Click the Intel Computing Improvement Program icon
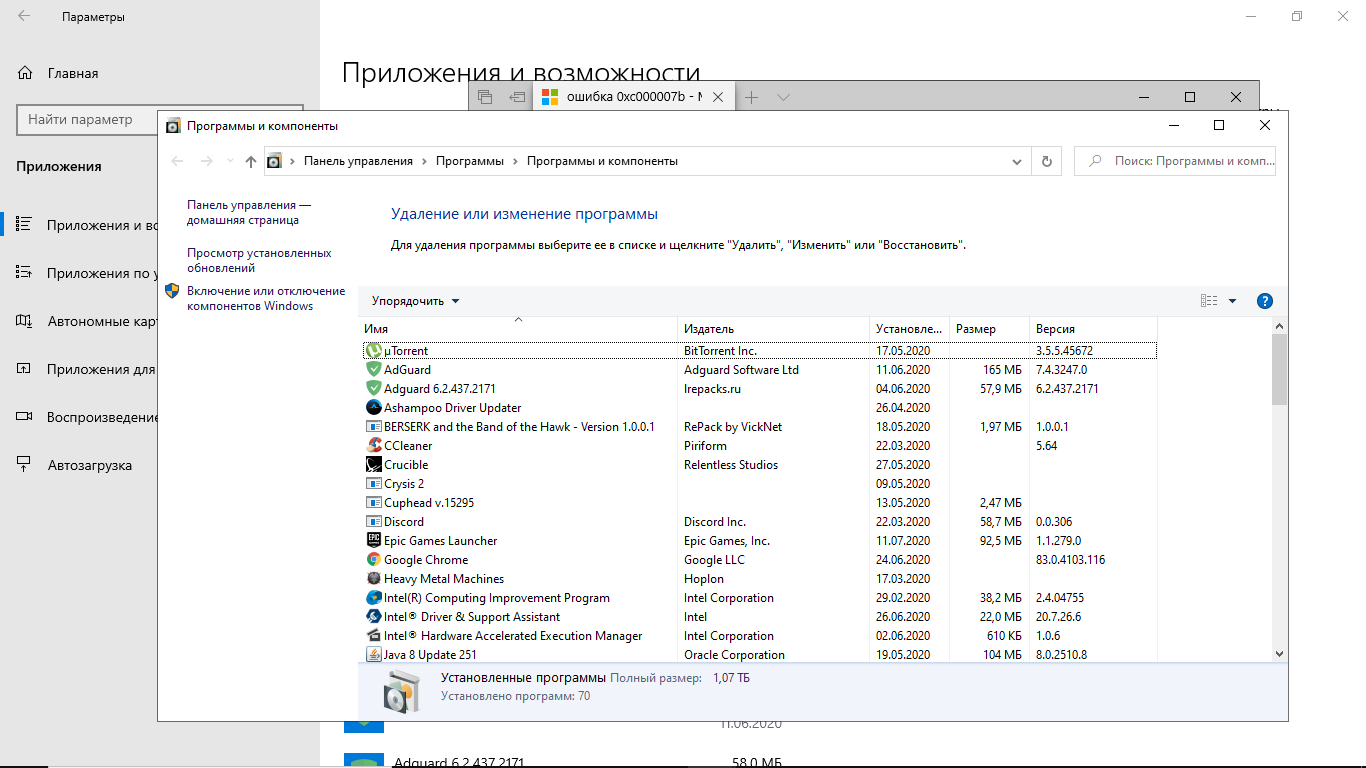Viewport: 1366px width, 768px height. point(374,598)
